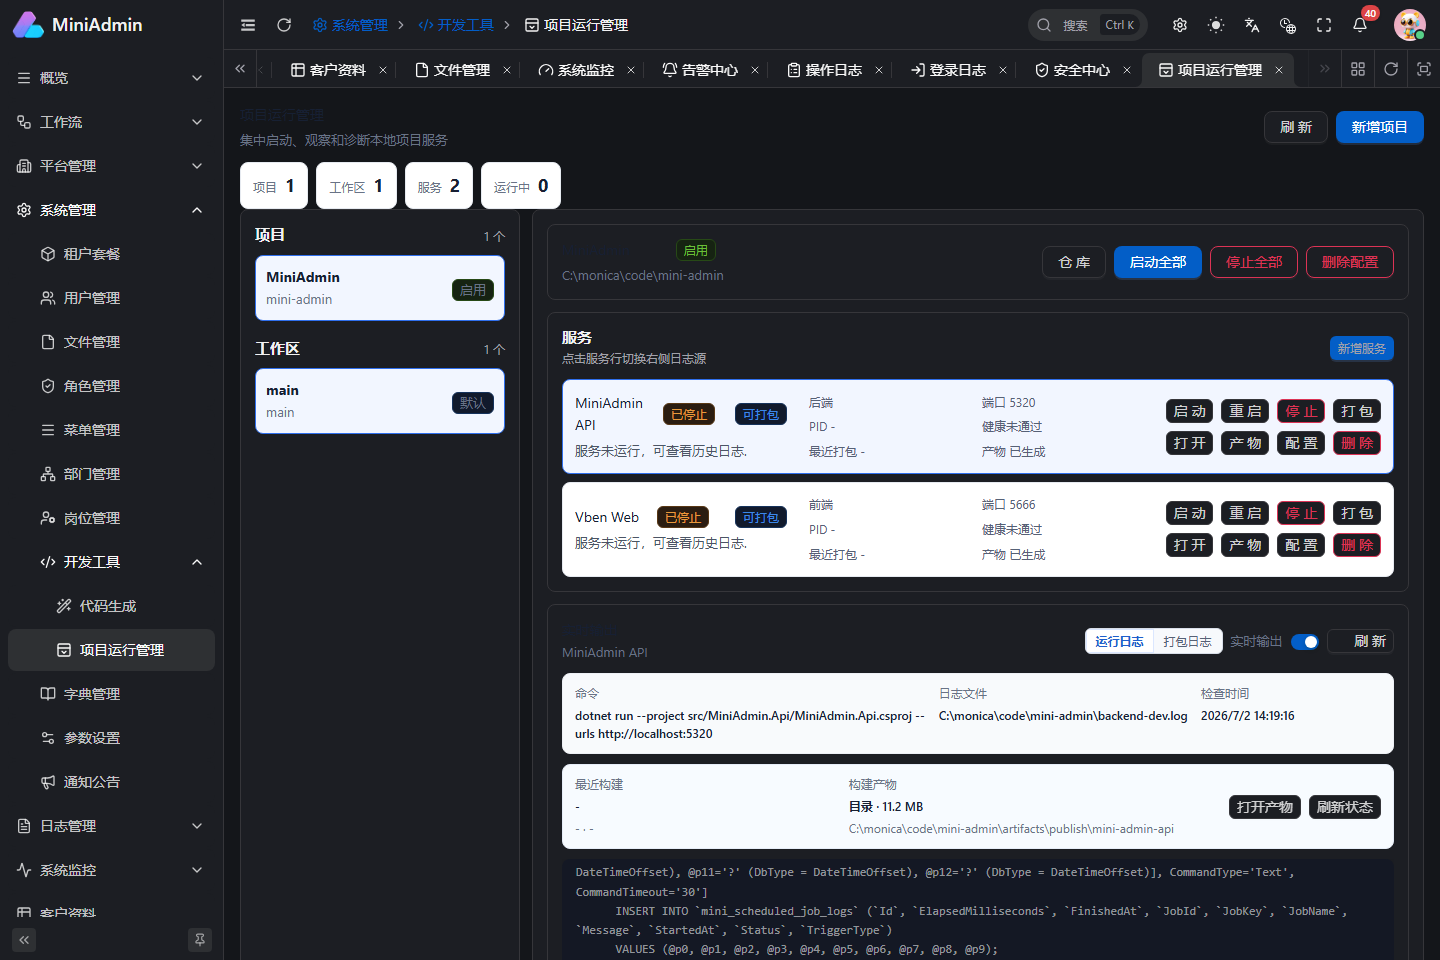Open the settings gear in header

(1180, 25)
